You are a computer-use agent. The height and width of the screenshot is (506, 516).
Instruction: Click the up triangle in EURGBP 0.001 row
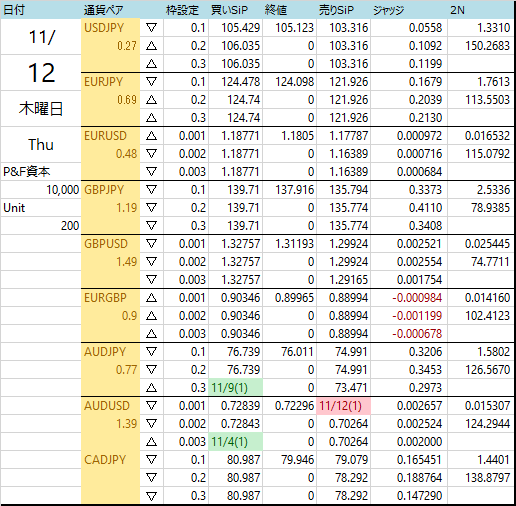click(x=151, y=298)
